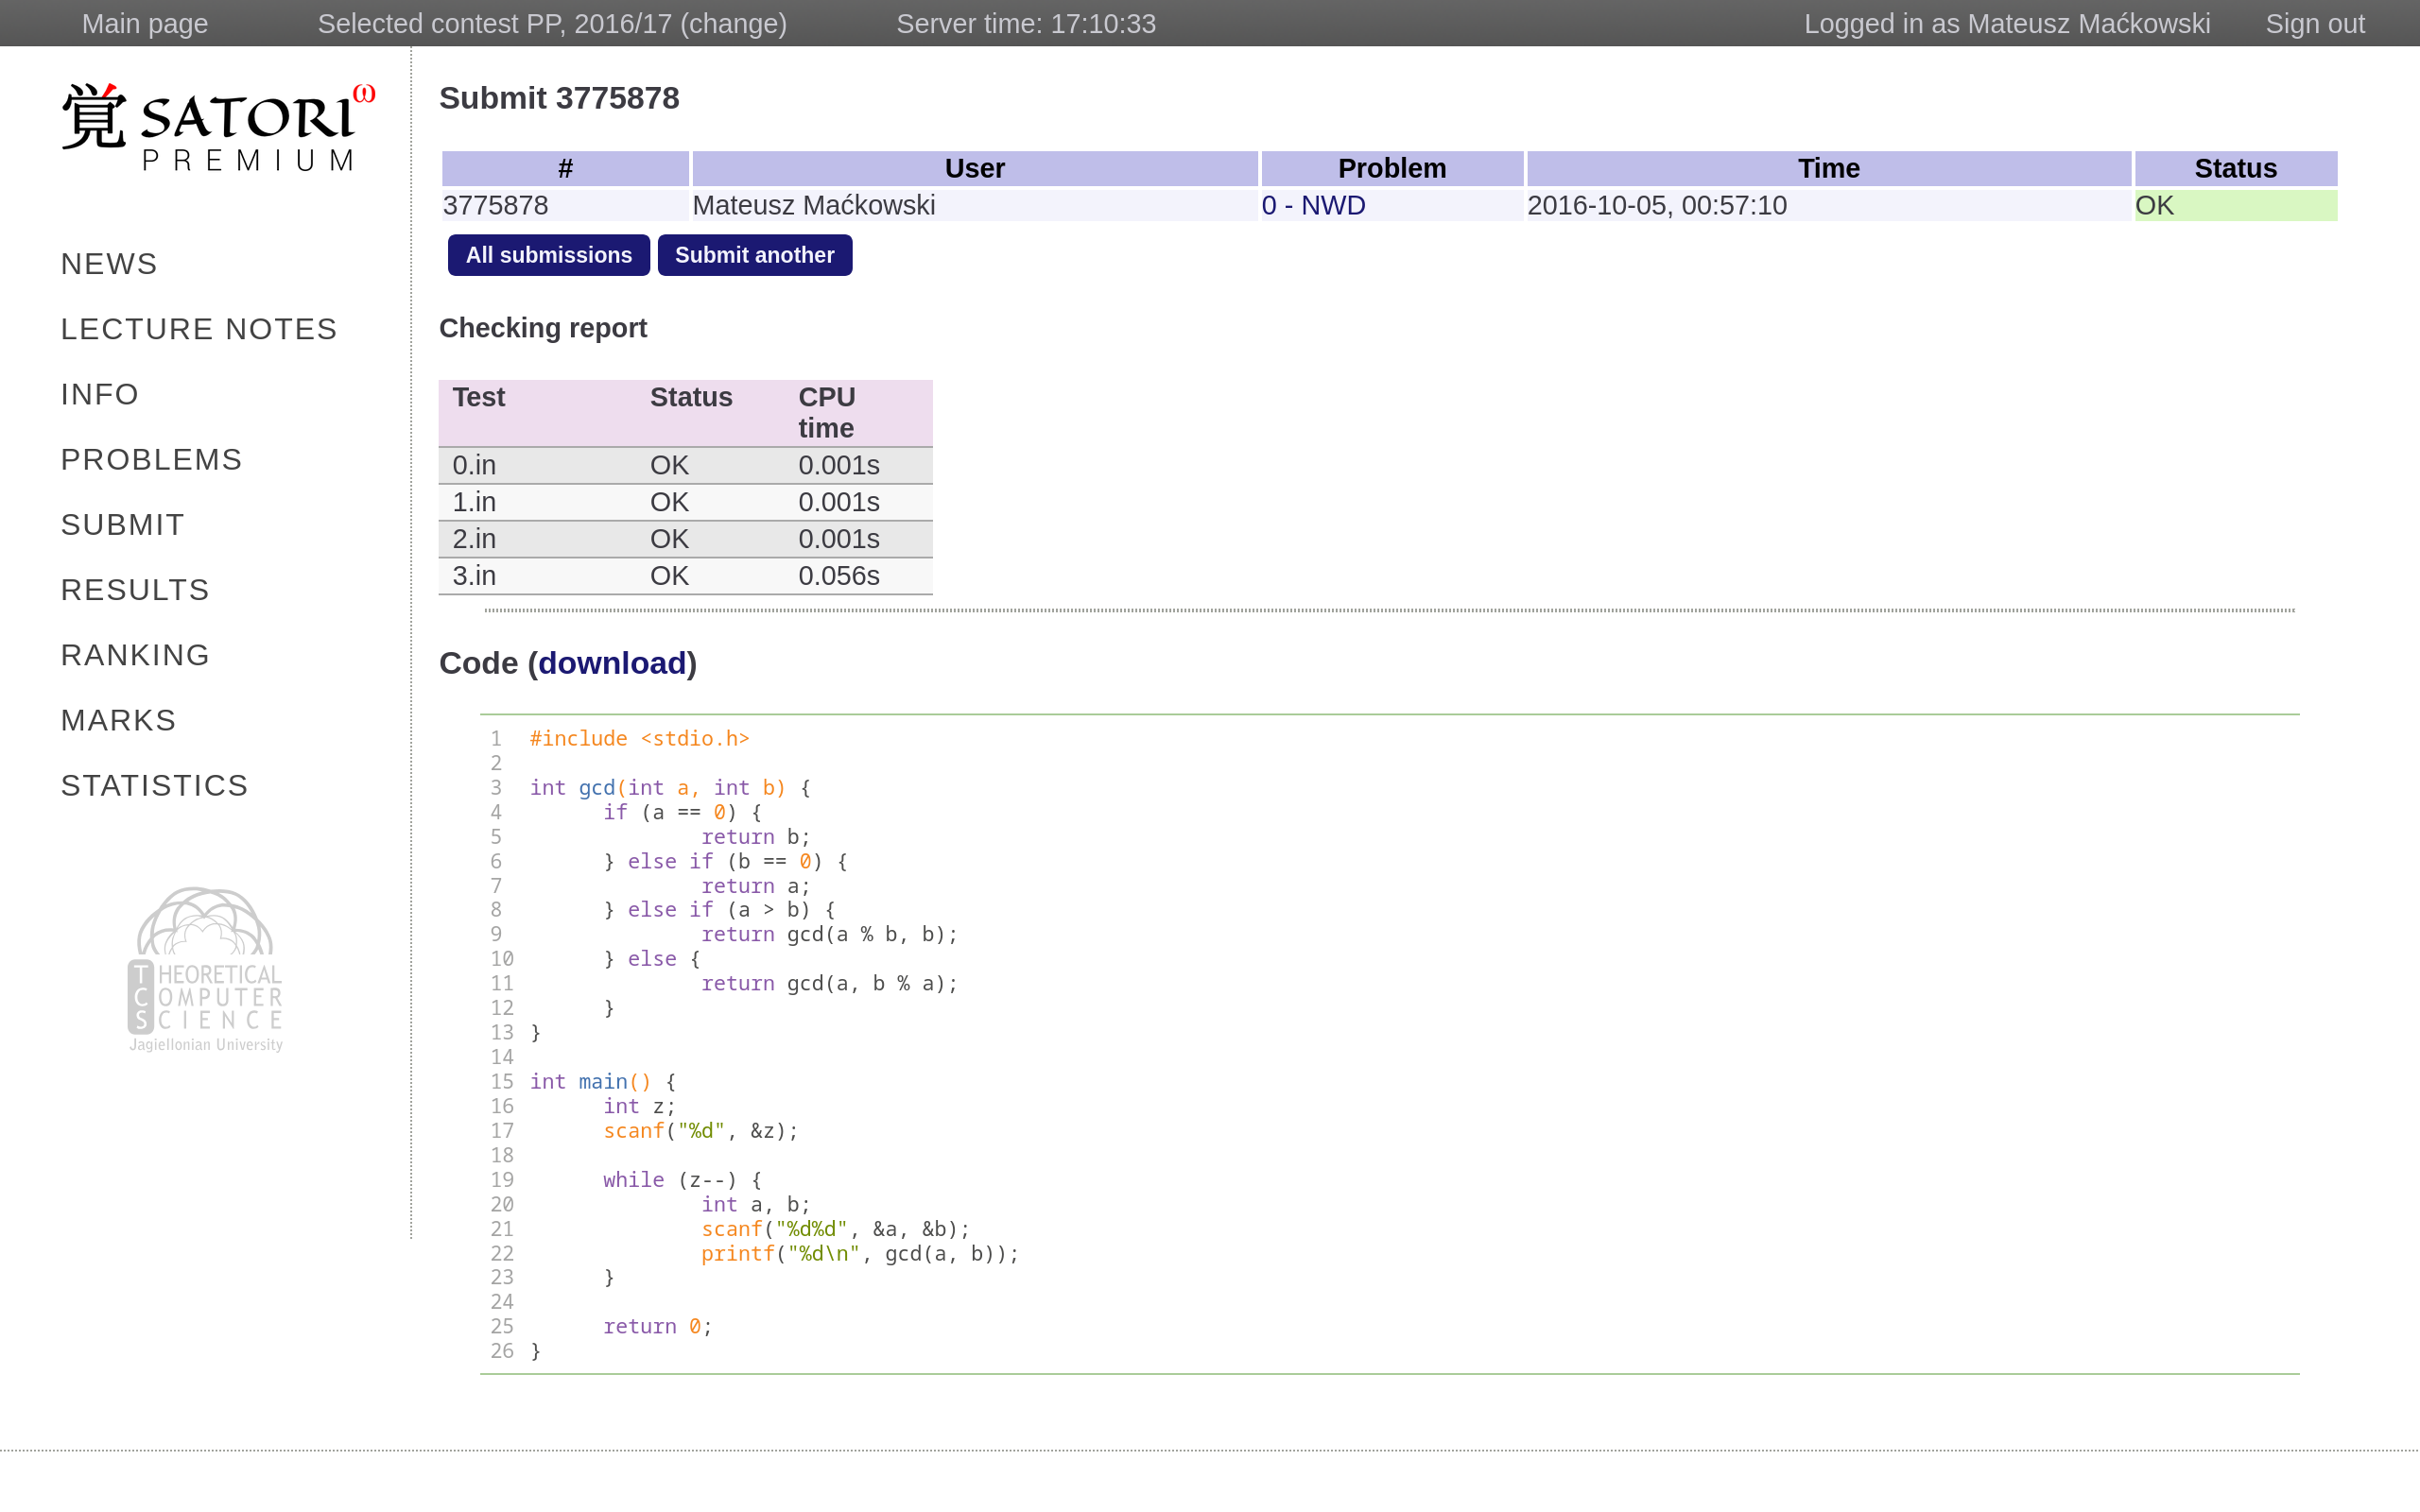Go to the Info page
2420x1512 pixels.
coord(100,394)
